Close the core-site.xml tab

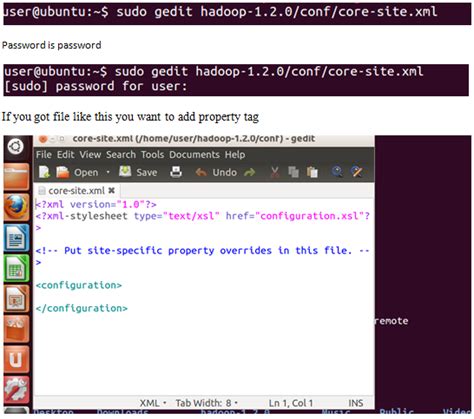click(112, 191)
